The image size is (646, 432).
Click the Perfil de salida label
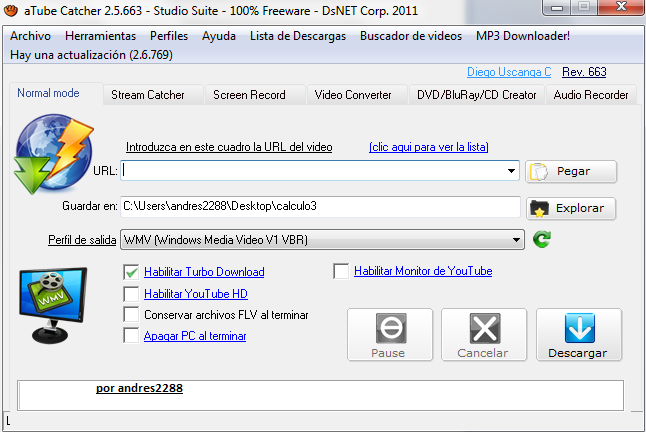82,240
